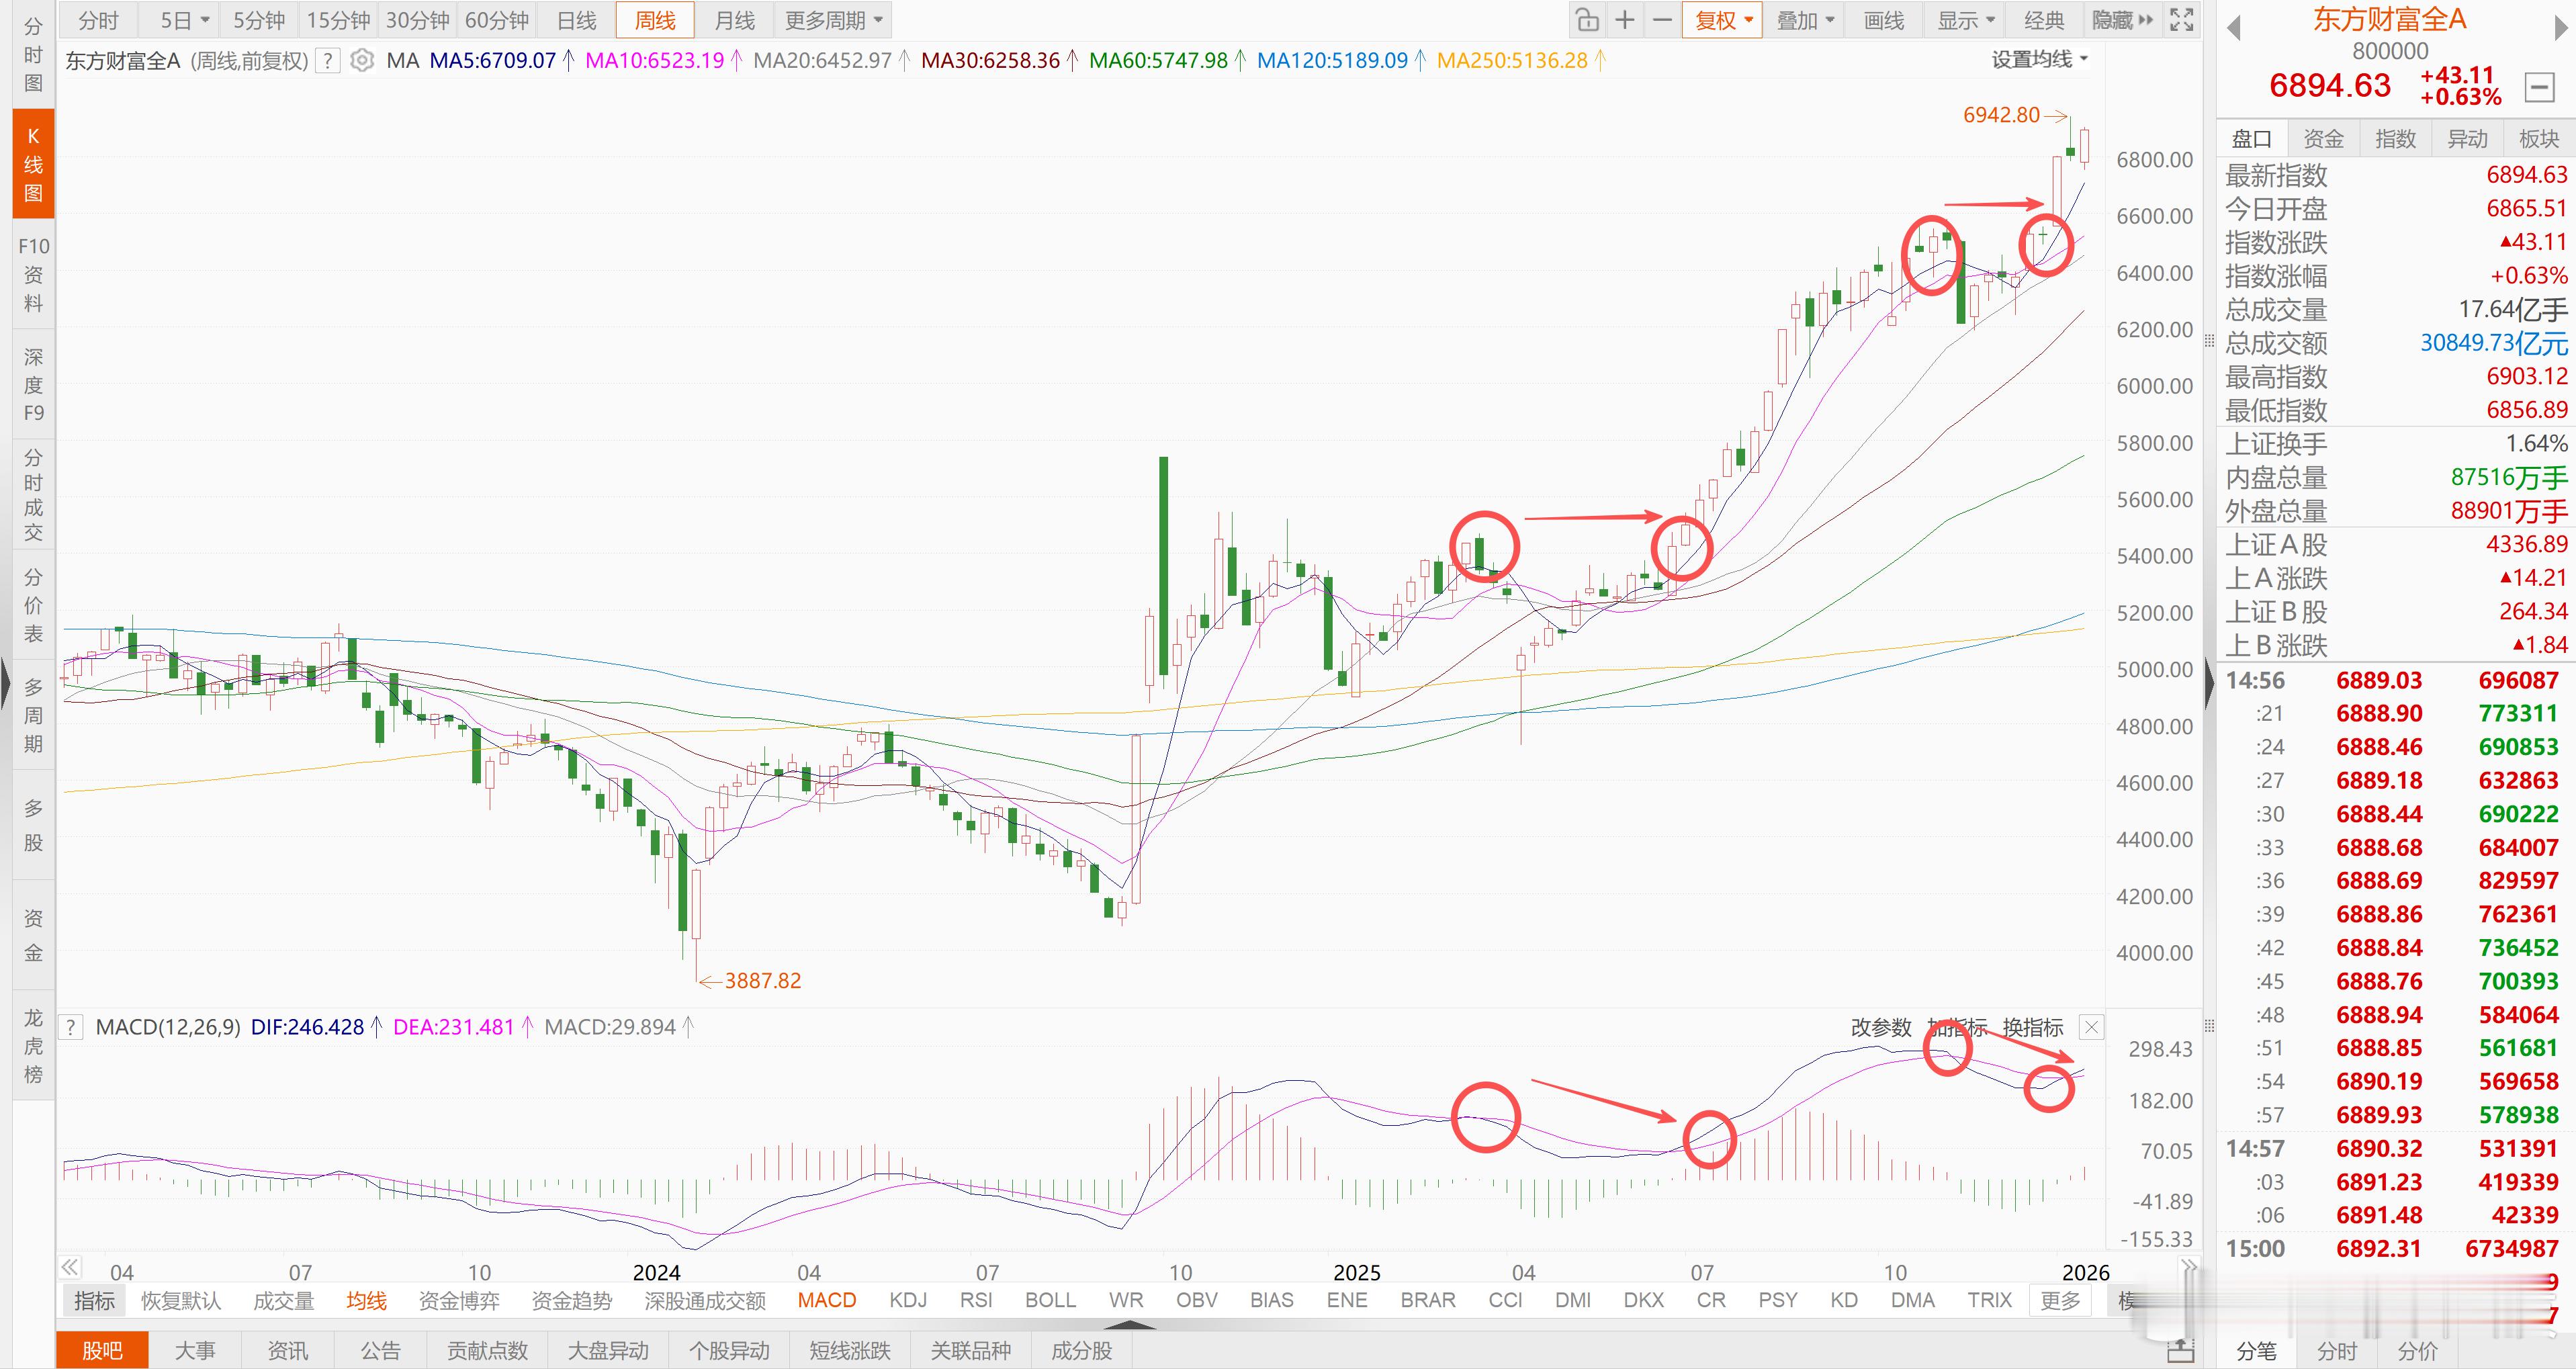2576x1369 pixels.
Task: Click the 改参数 link in MACD panel
Action: pyautogui.click(x=1880, y=1027)
